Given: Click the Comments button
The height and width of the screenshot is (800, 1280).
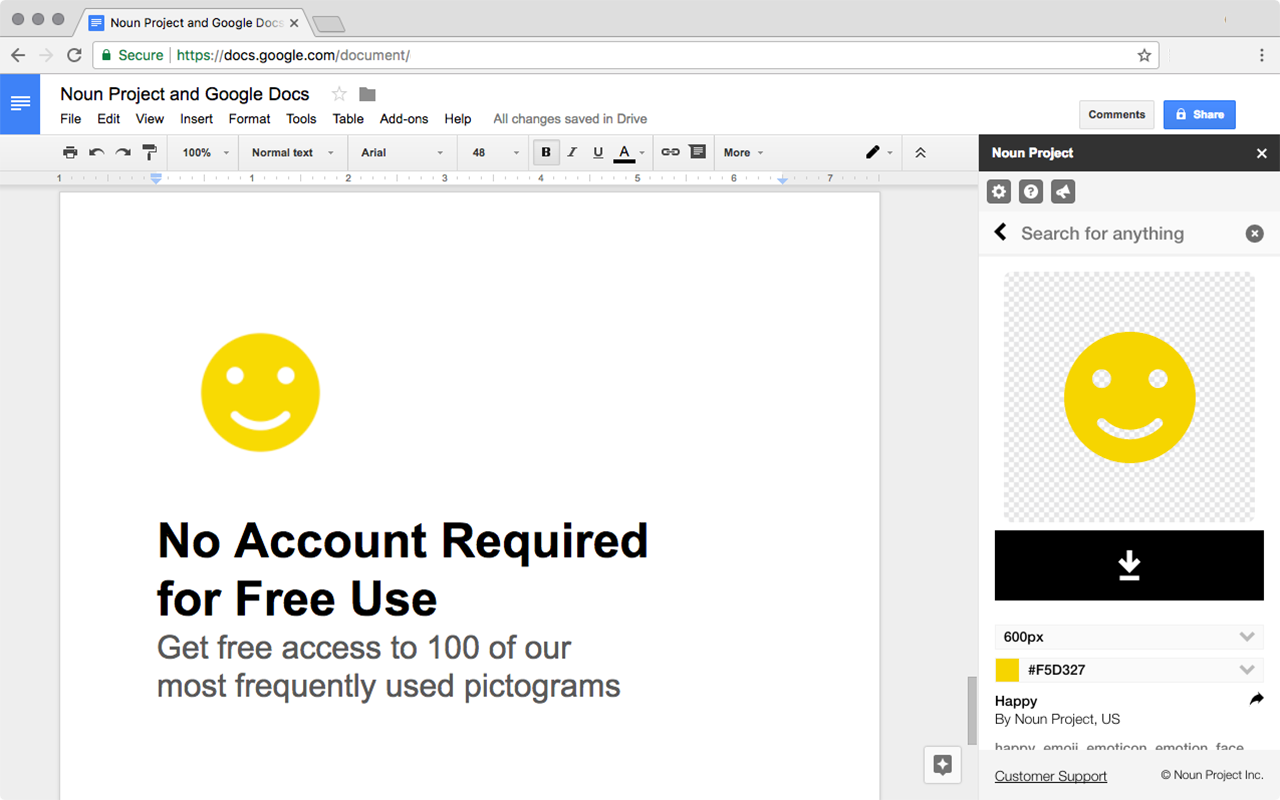Looking at the screenshot, I should click(1117, 115).
